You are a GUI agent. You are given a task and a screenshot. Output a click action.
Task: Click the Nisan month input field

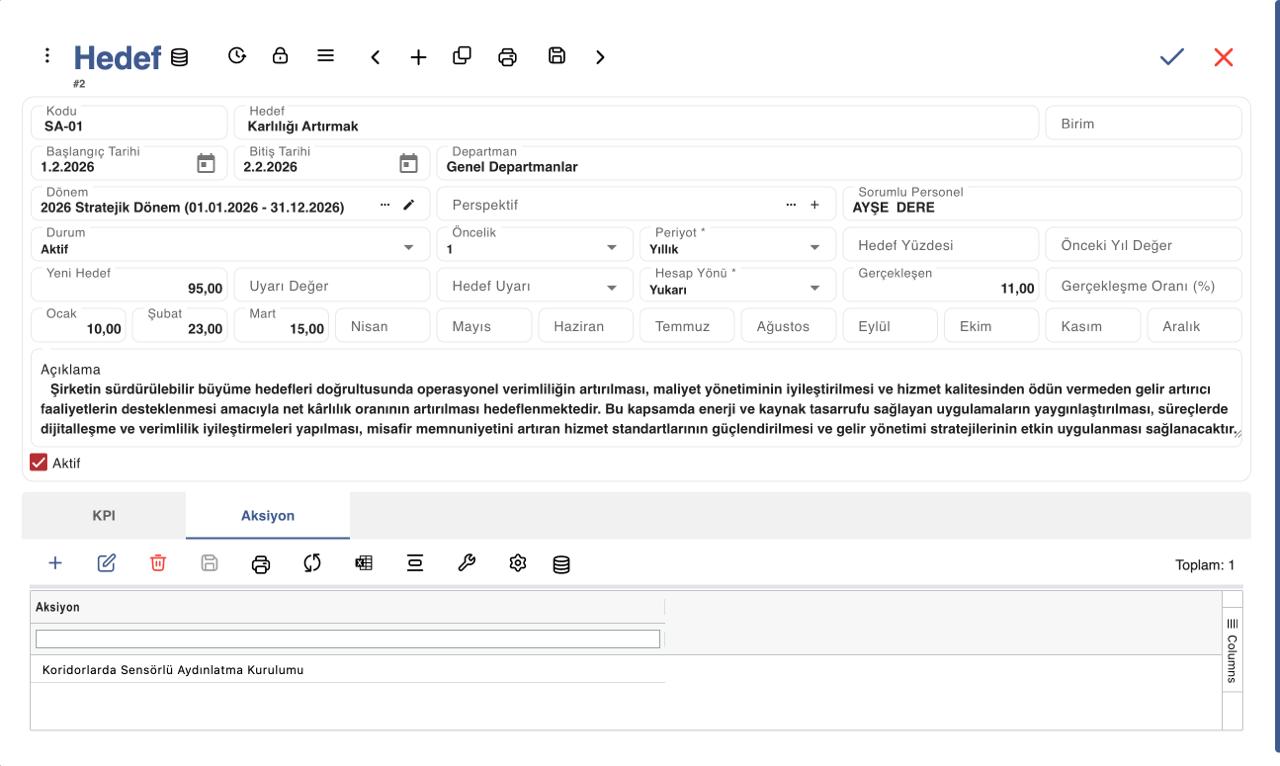(x=383, y=326)
